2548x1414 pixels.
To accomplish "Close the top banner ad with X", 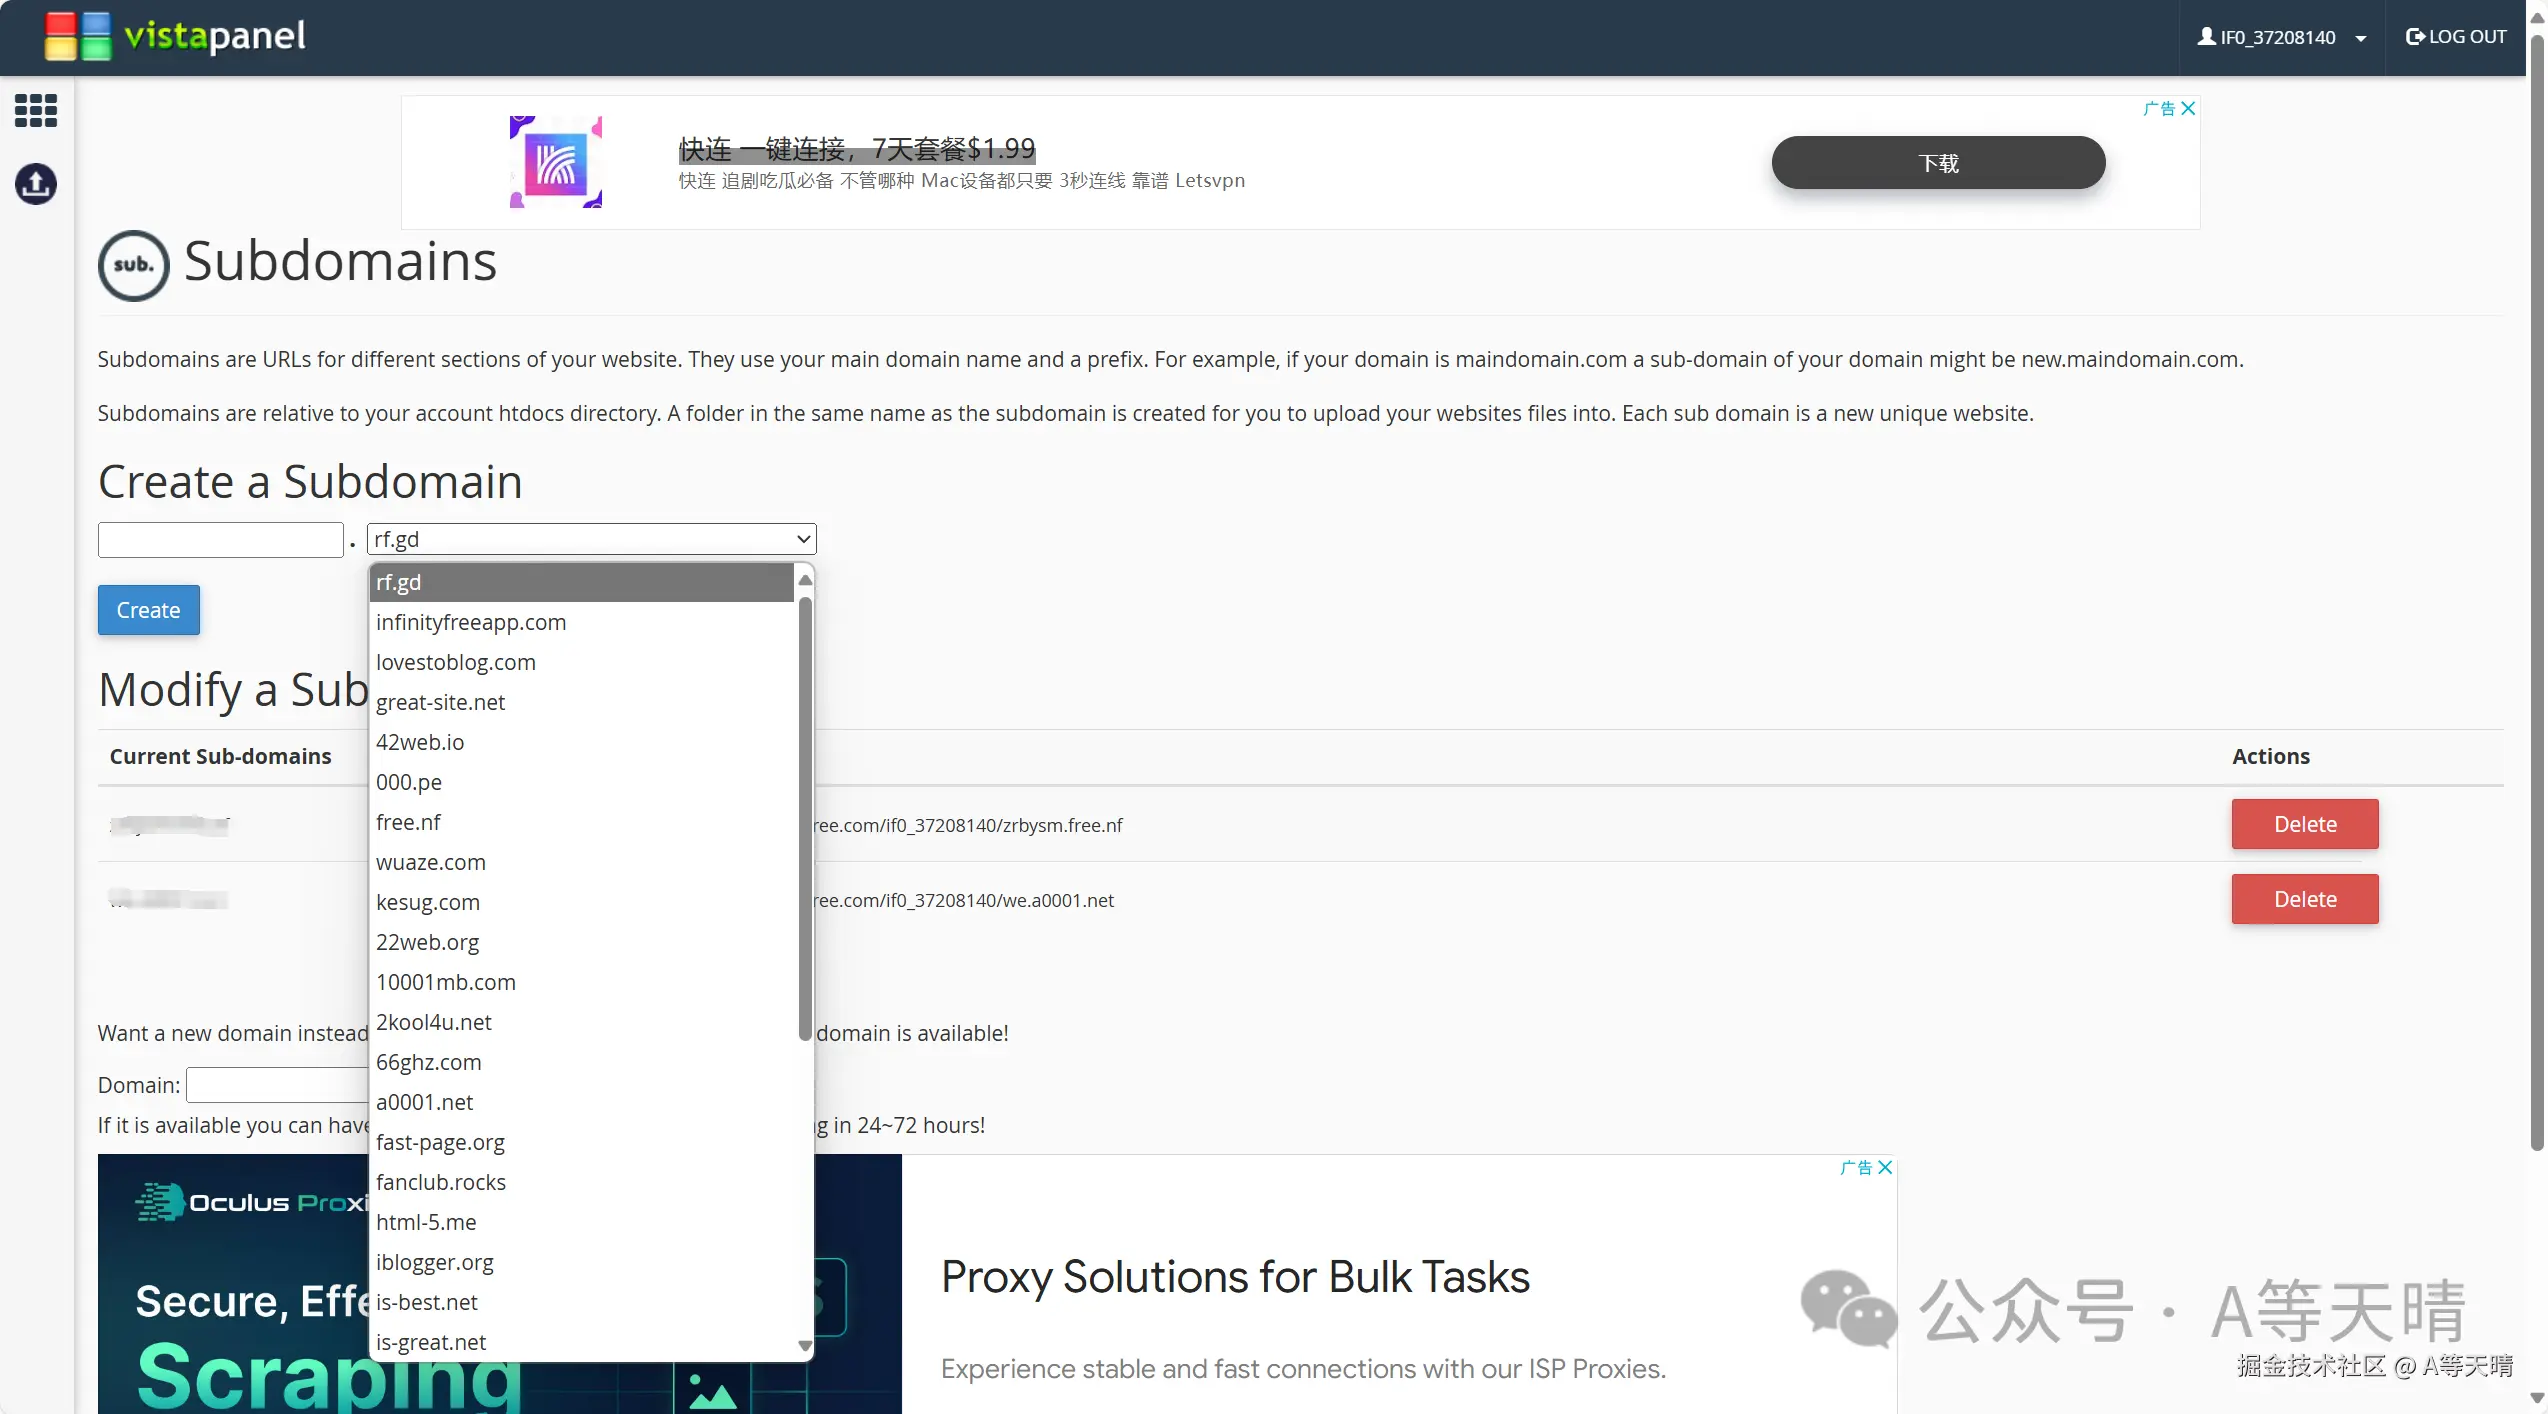I will (2188, 108).
